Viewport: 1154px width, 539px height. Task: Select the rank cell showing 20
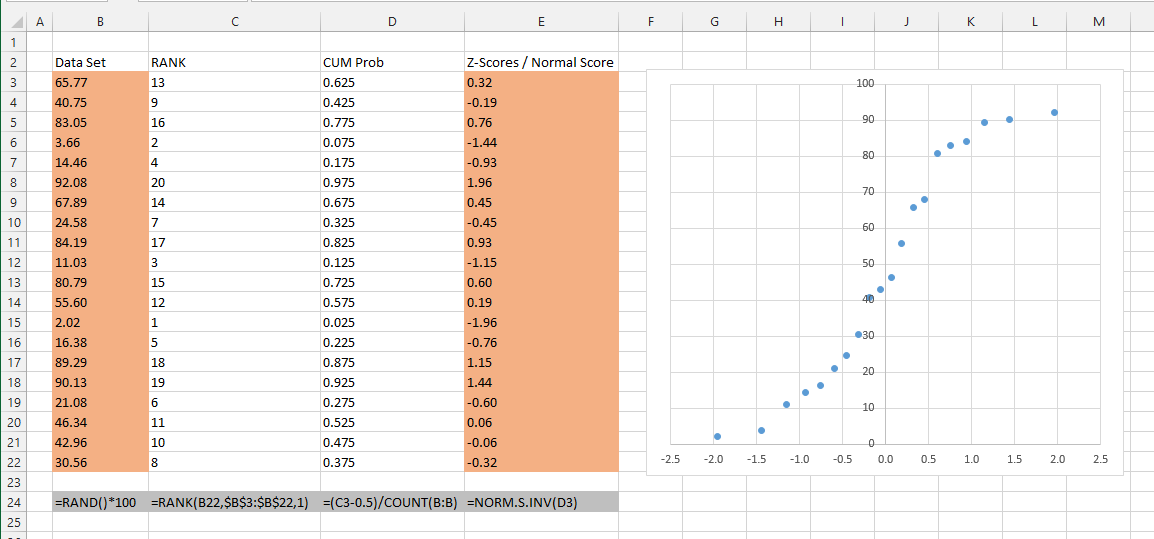[234, 182]
